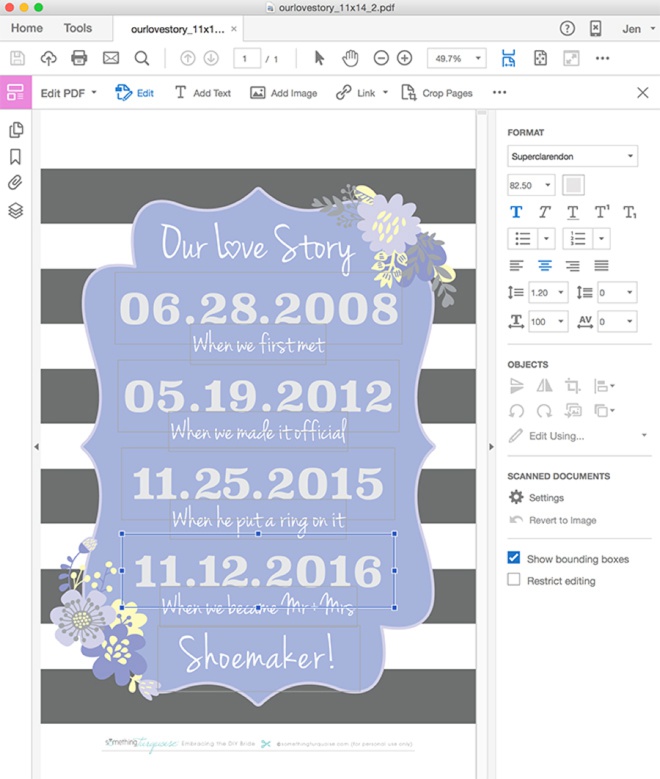Click the email envelope icon
The image size is (660, 779).
pos(111,59)
